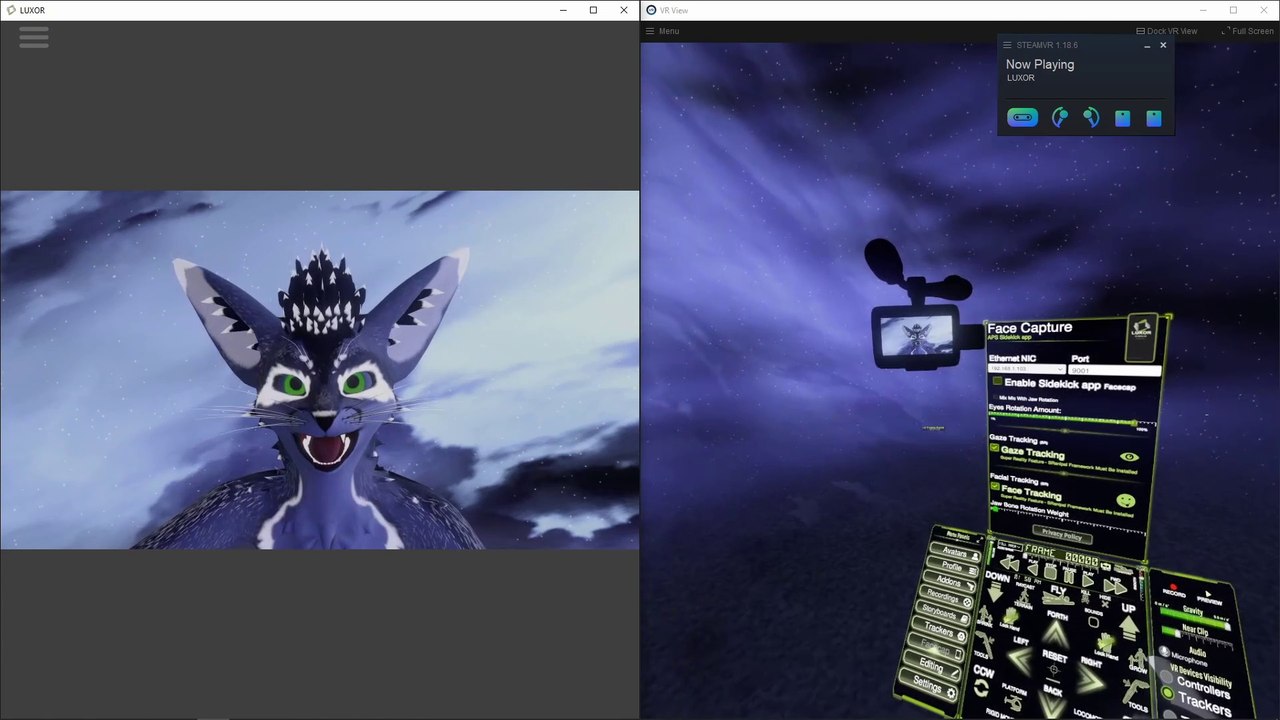
Task: Click the left controller icon in SteamVR
Action: pos(1060,117)
